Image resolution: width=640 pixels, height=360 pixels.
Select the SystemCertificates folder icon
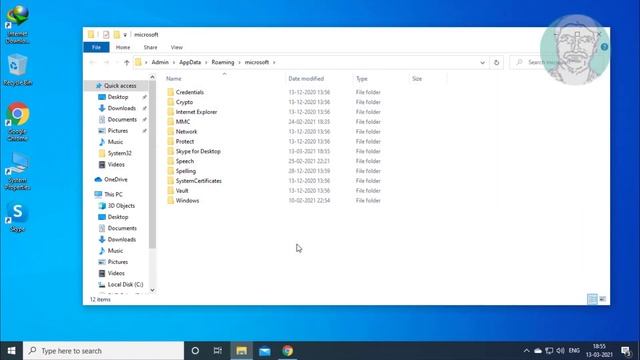tap(171, 181)
